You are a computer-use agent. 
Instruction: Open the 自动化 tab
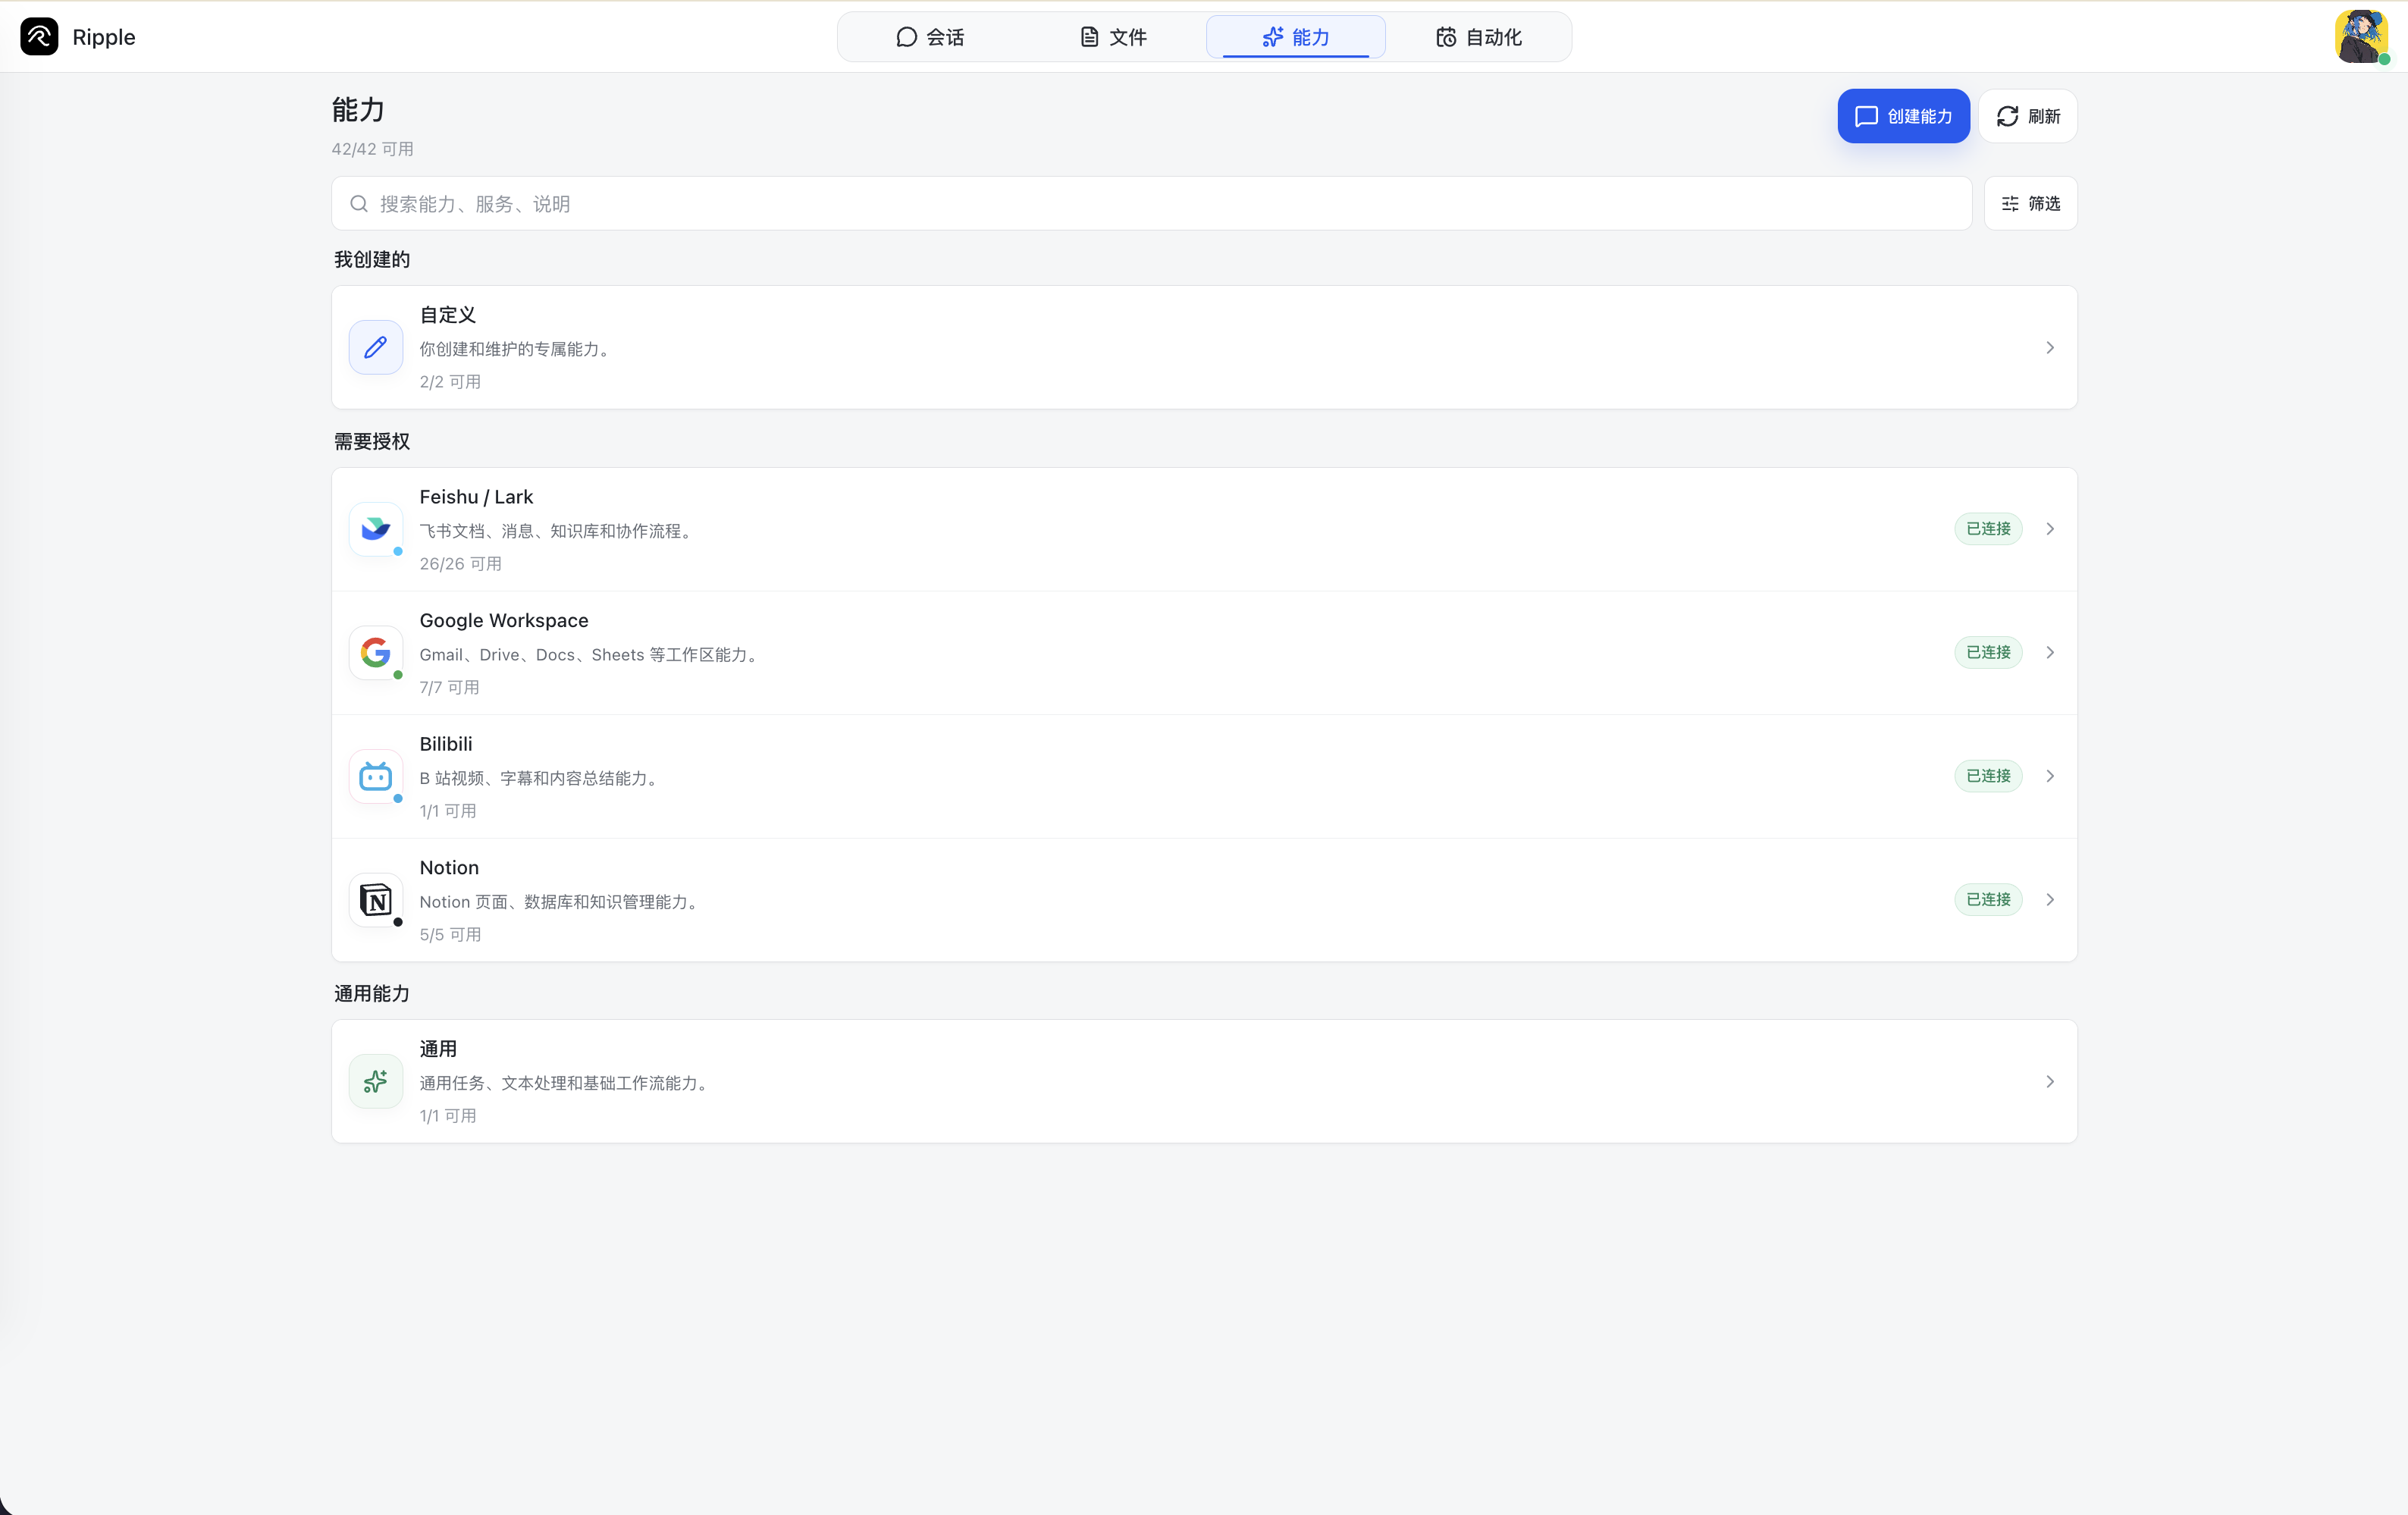pos(1478,37)
